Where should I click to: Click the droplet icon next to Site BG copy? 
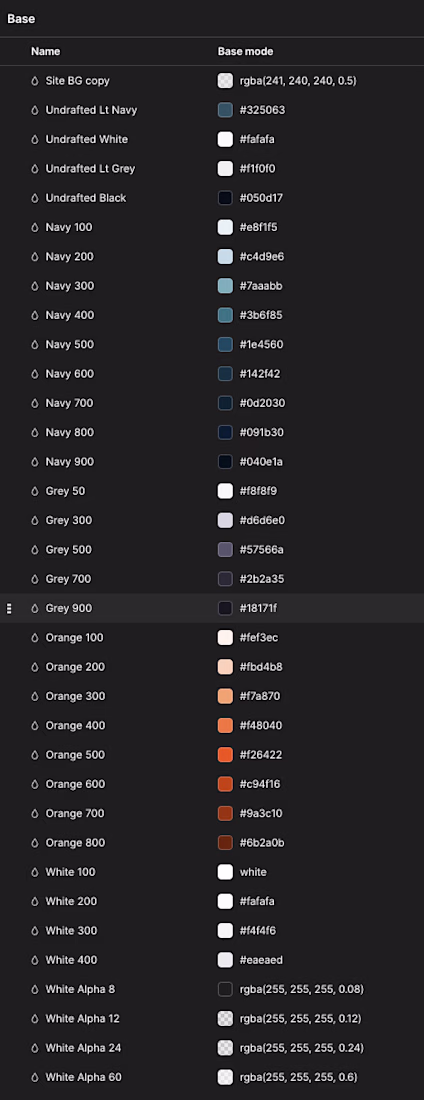coord(35,81)
